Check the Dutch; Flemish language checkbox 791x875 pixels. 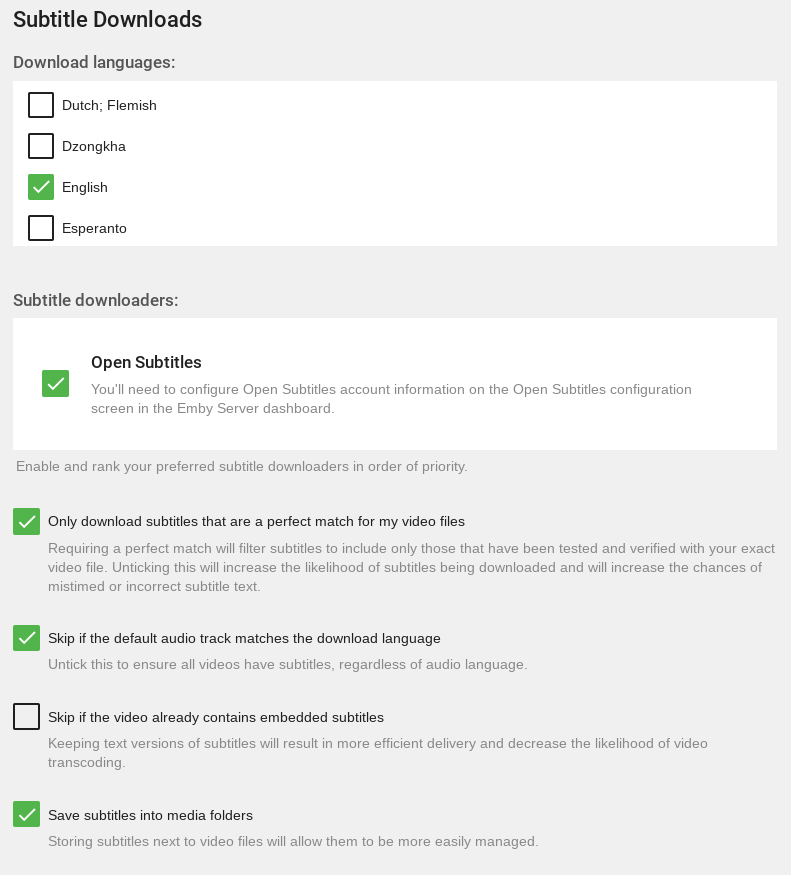pos(41,105)
